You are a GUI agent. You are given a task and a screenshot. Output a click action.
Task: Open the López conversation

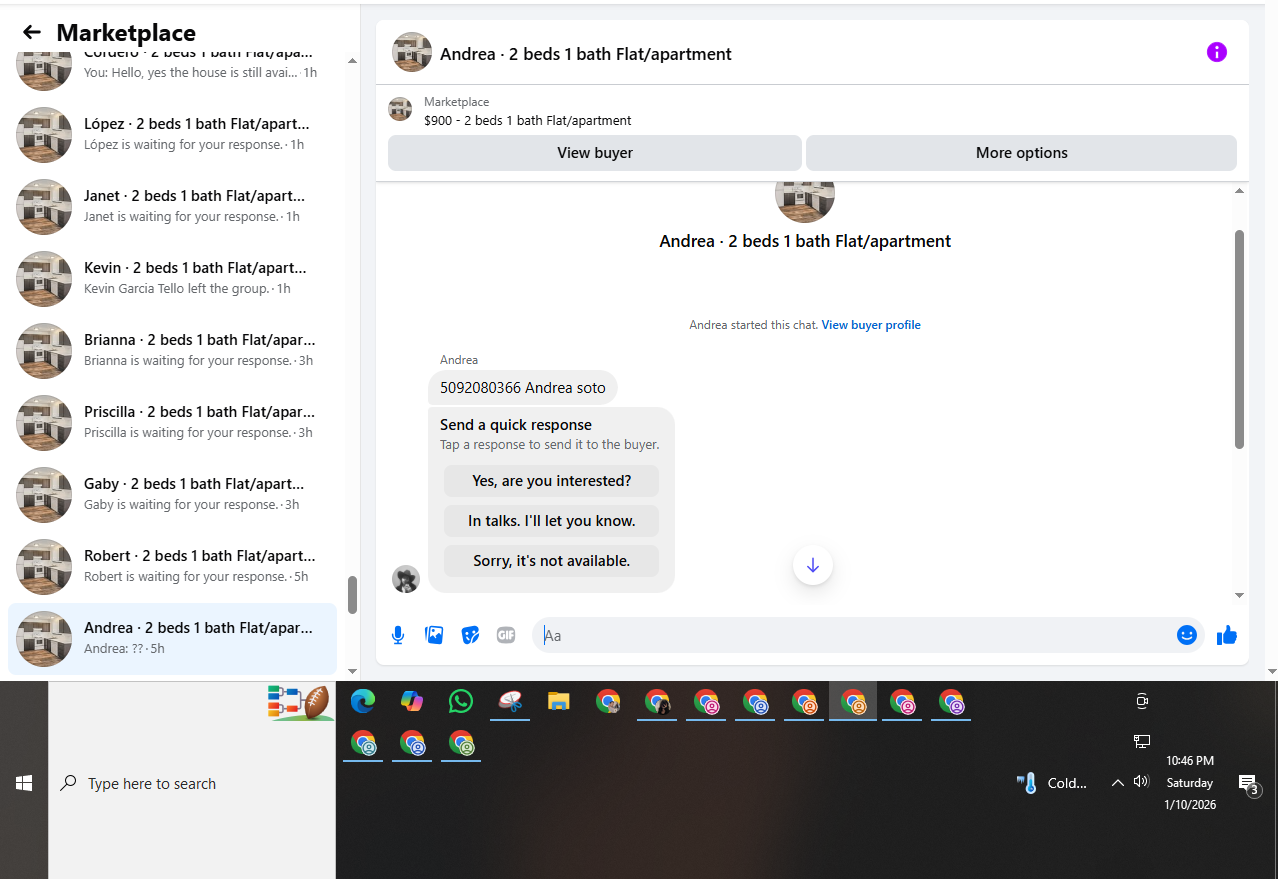pyautogui.click(x=172, y=134)
